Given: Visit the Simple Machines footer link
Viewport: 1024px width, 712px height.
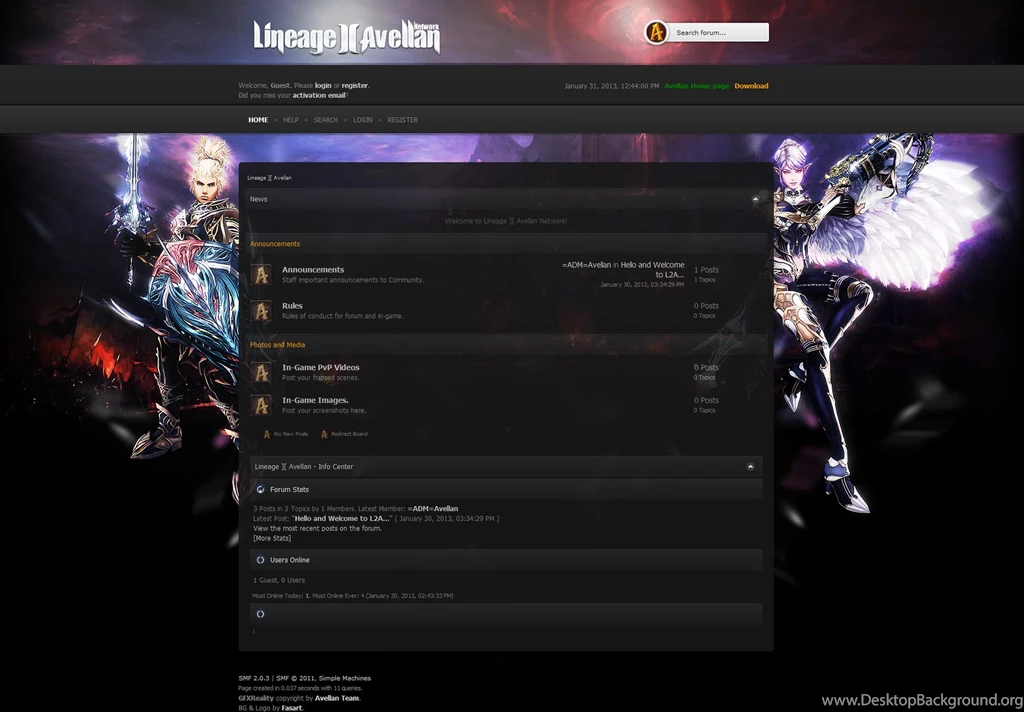Looking at the screenshot, I should [345, 679].
